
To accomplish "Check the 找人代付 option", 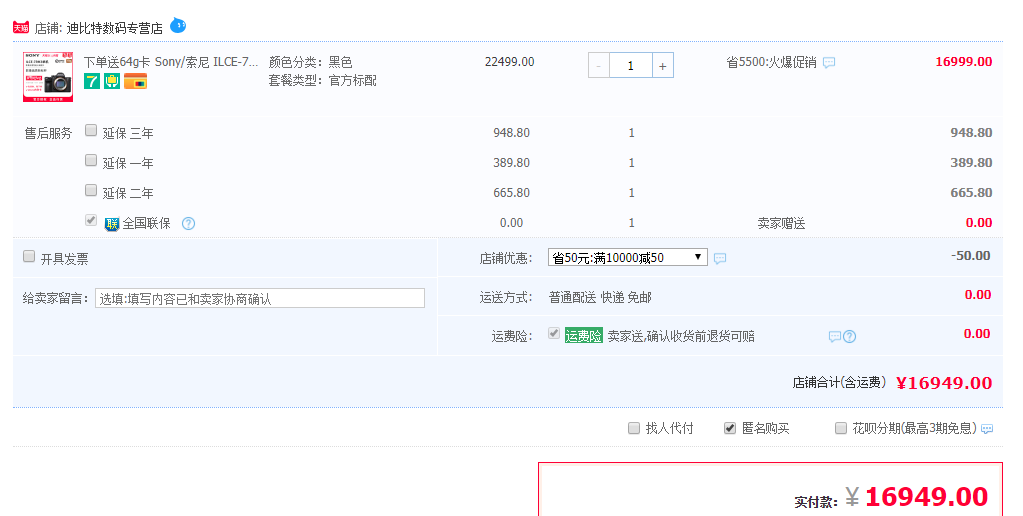I will tap(634, 429).
